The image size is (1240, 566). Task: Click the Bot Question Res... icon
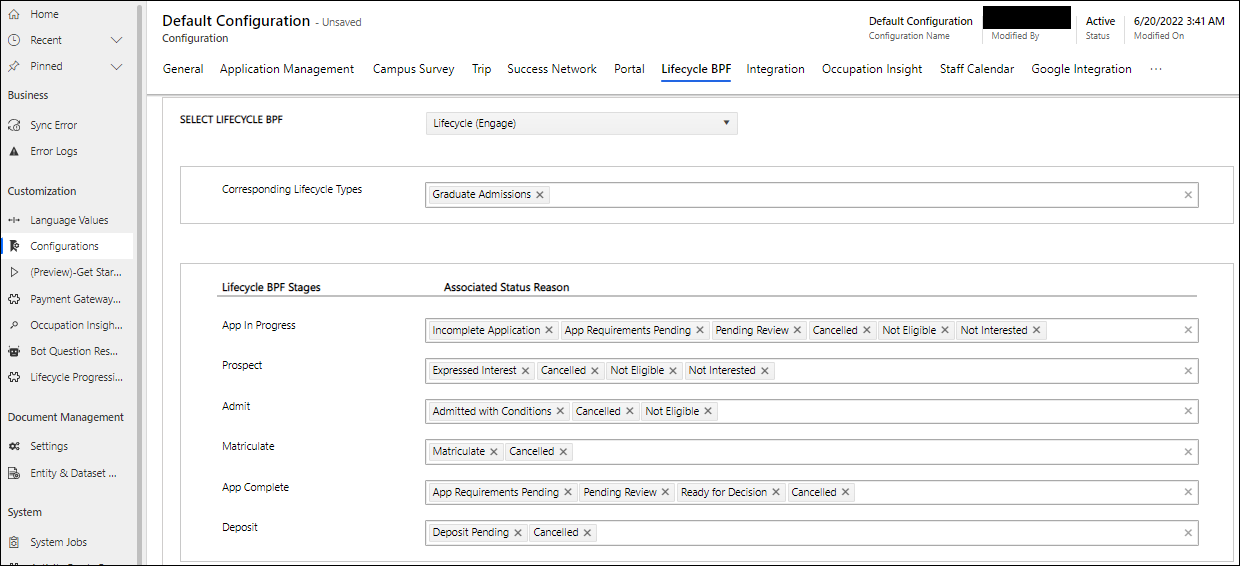tap(14, 351)
